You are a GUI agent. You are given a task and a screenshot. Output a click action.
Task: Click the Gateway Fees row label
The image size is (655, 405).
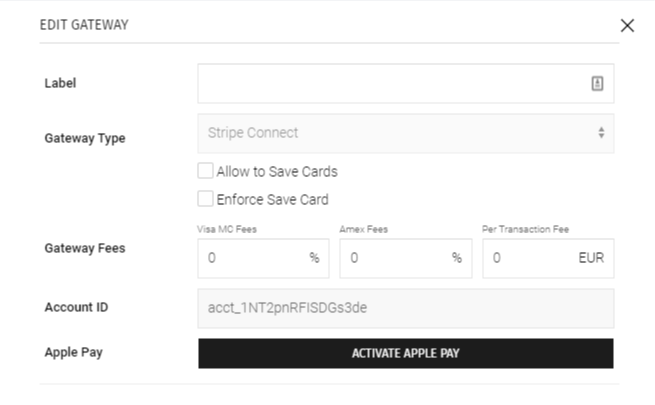pyautogui.click(x=85, y=248)
